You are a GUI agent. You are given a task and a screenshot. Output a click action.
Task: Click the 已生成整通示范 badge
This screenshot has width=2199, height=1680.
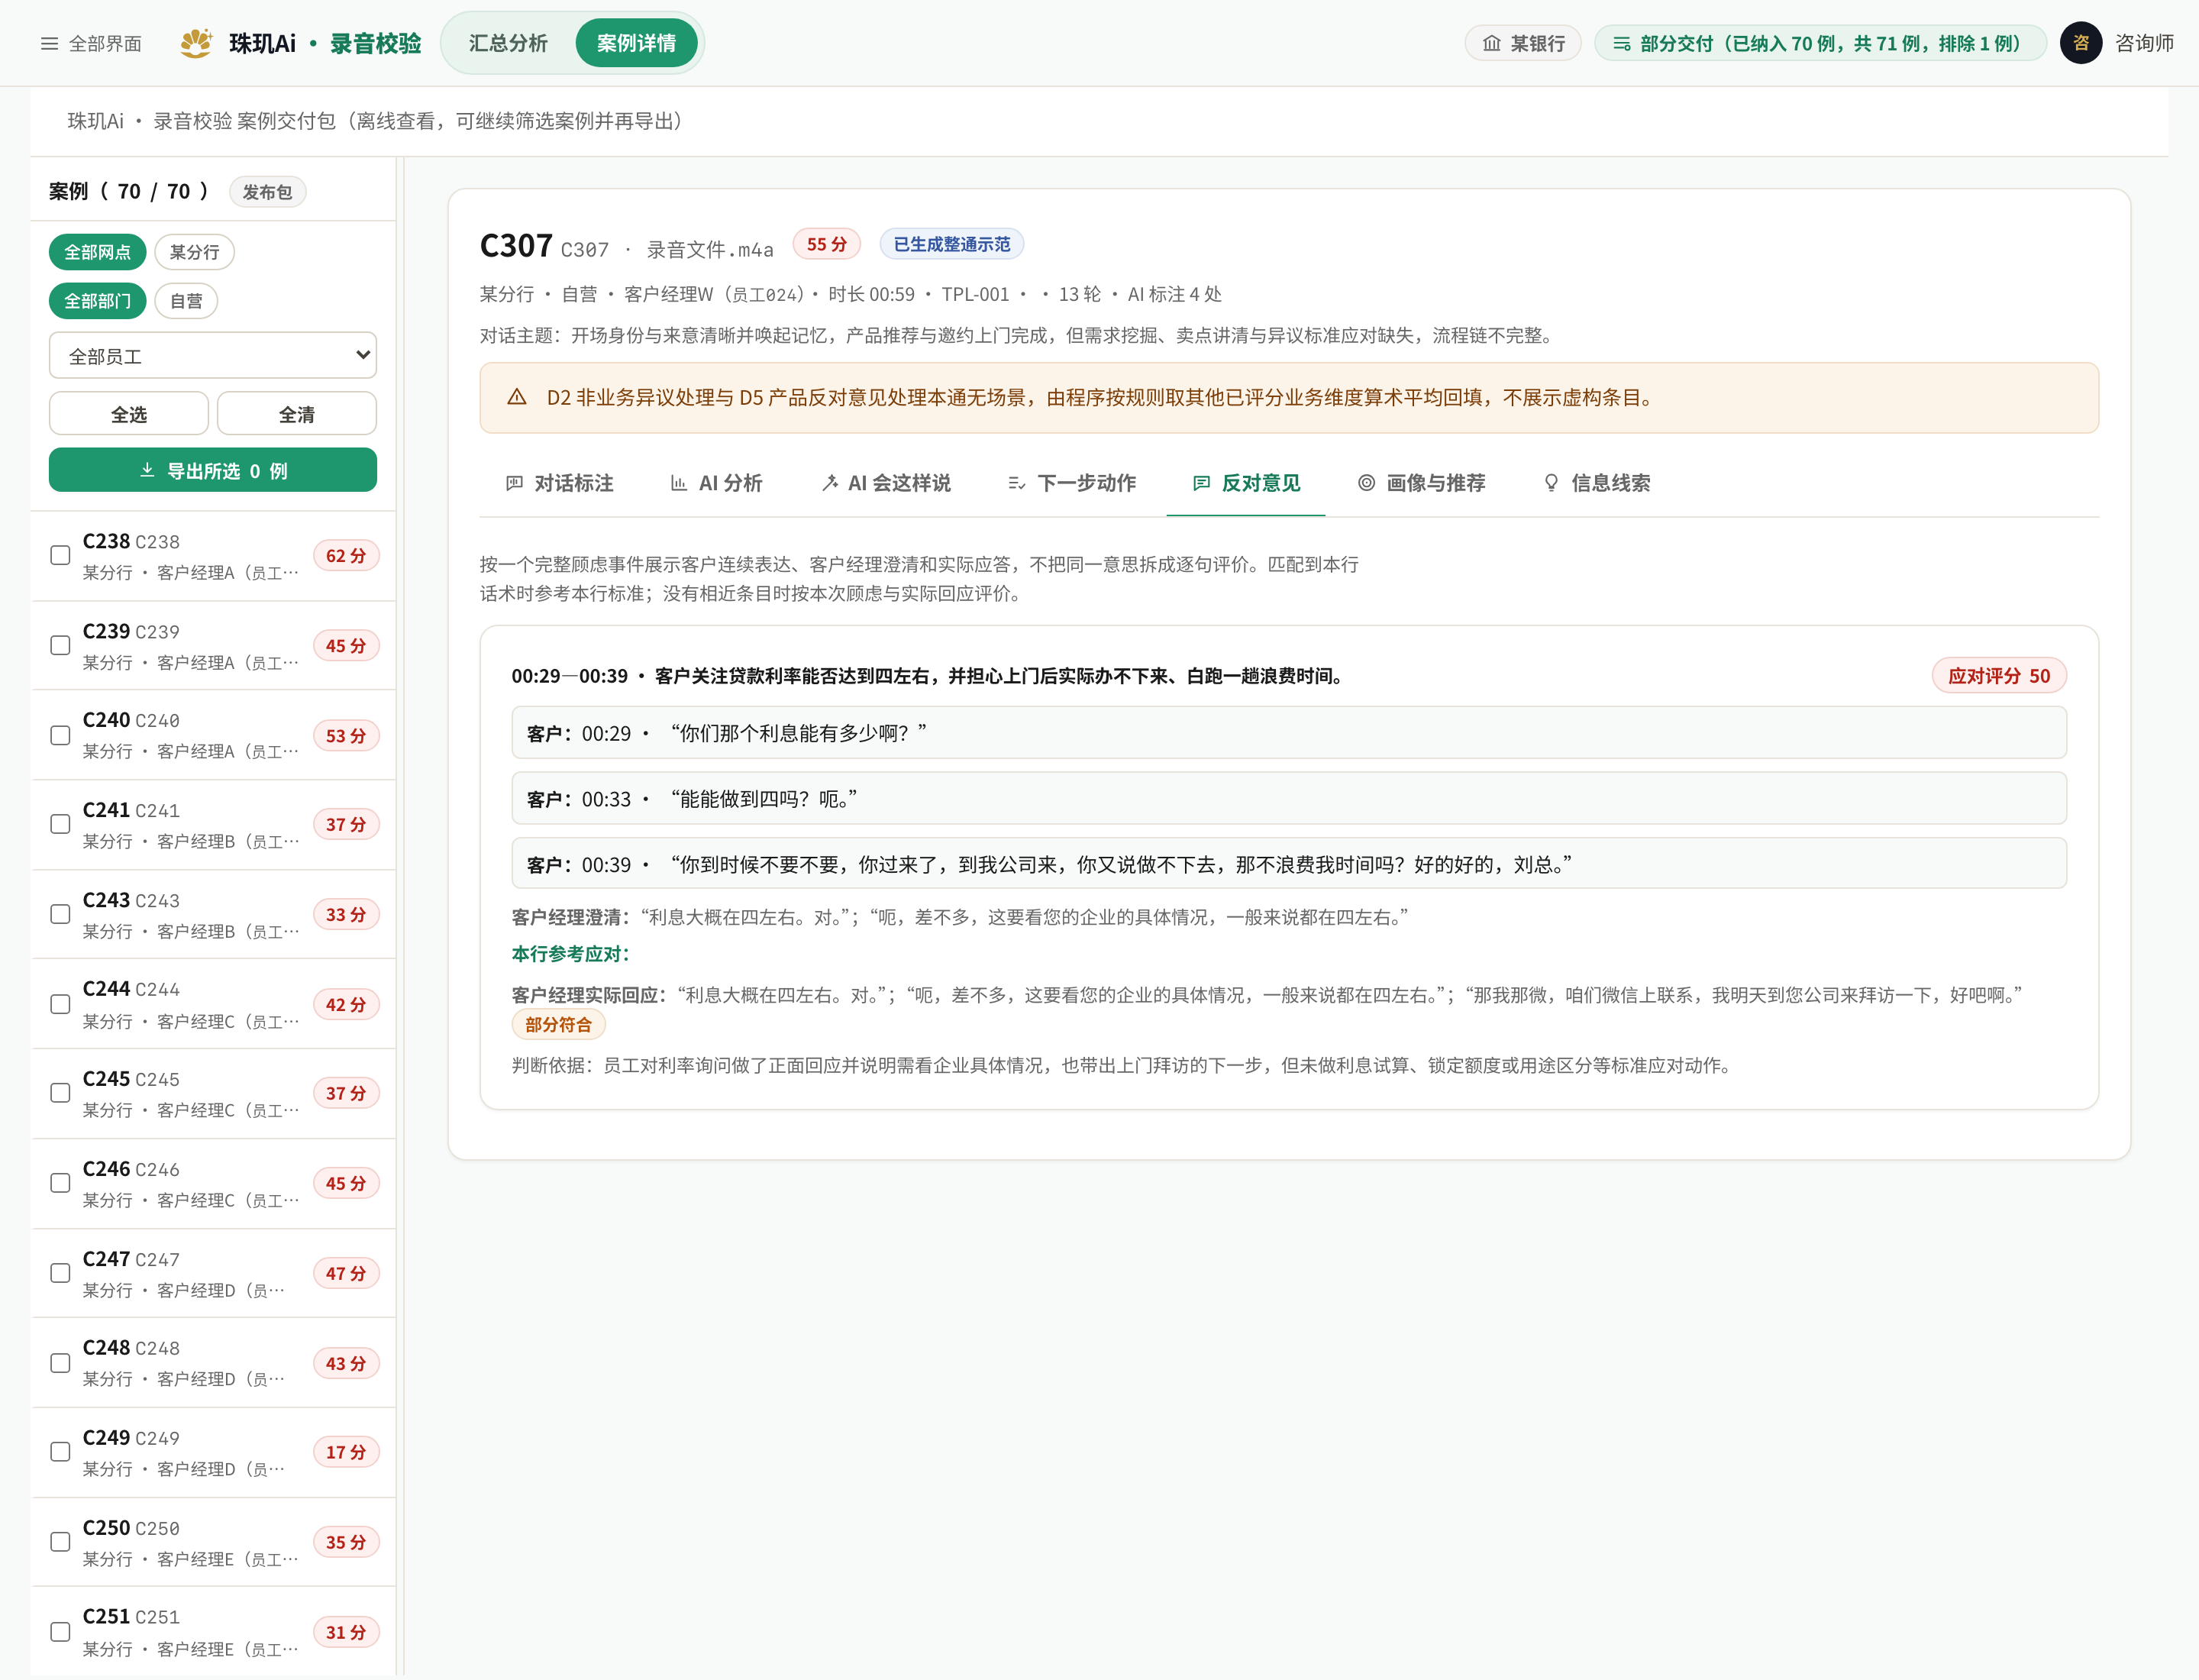tap(951, 244)
